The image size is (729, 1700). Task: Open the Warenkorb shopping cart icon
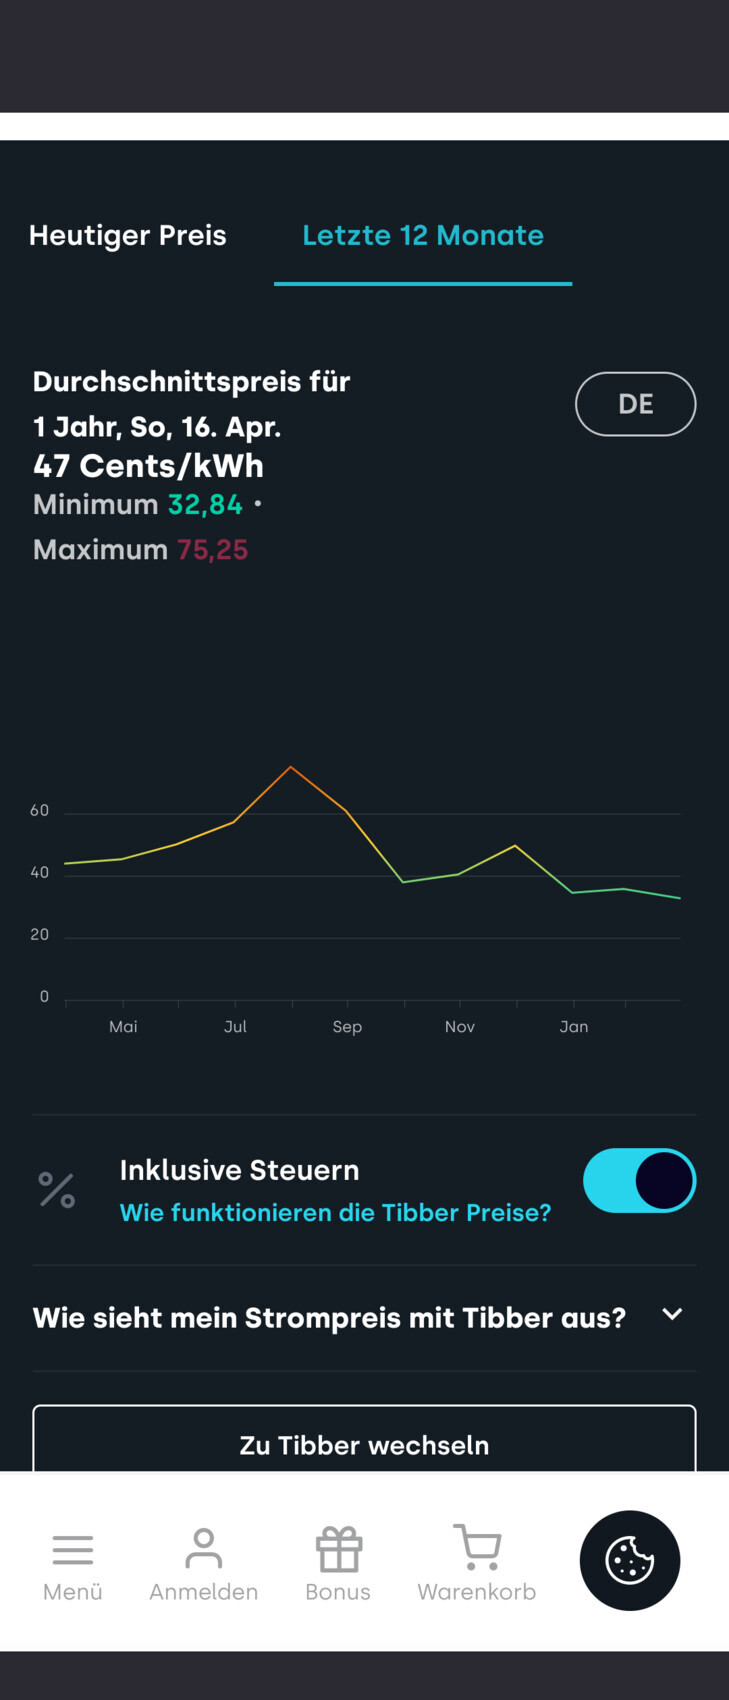pos(477,1548)
